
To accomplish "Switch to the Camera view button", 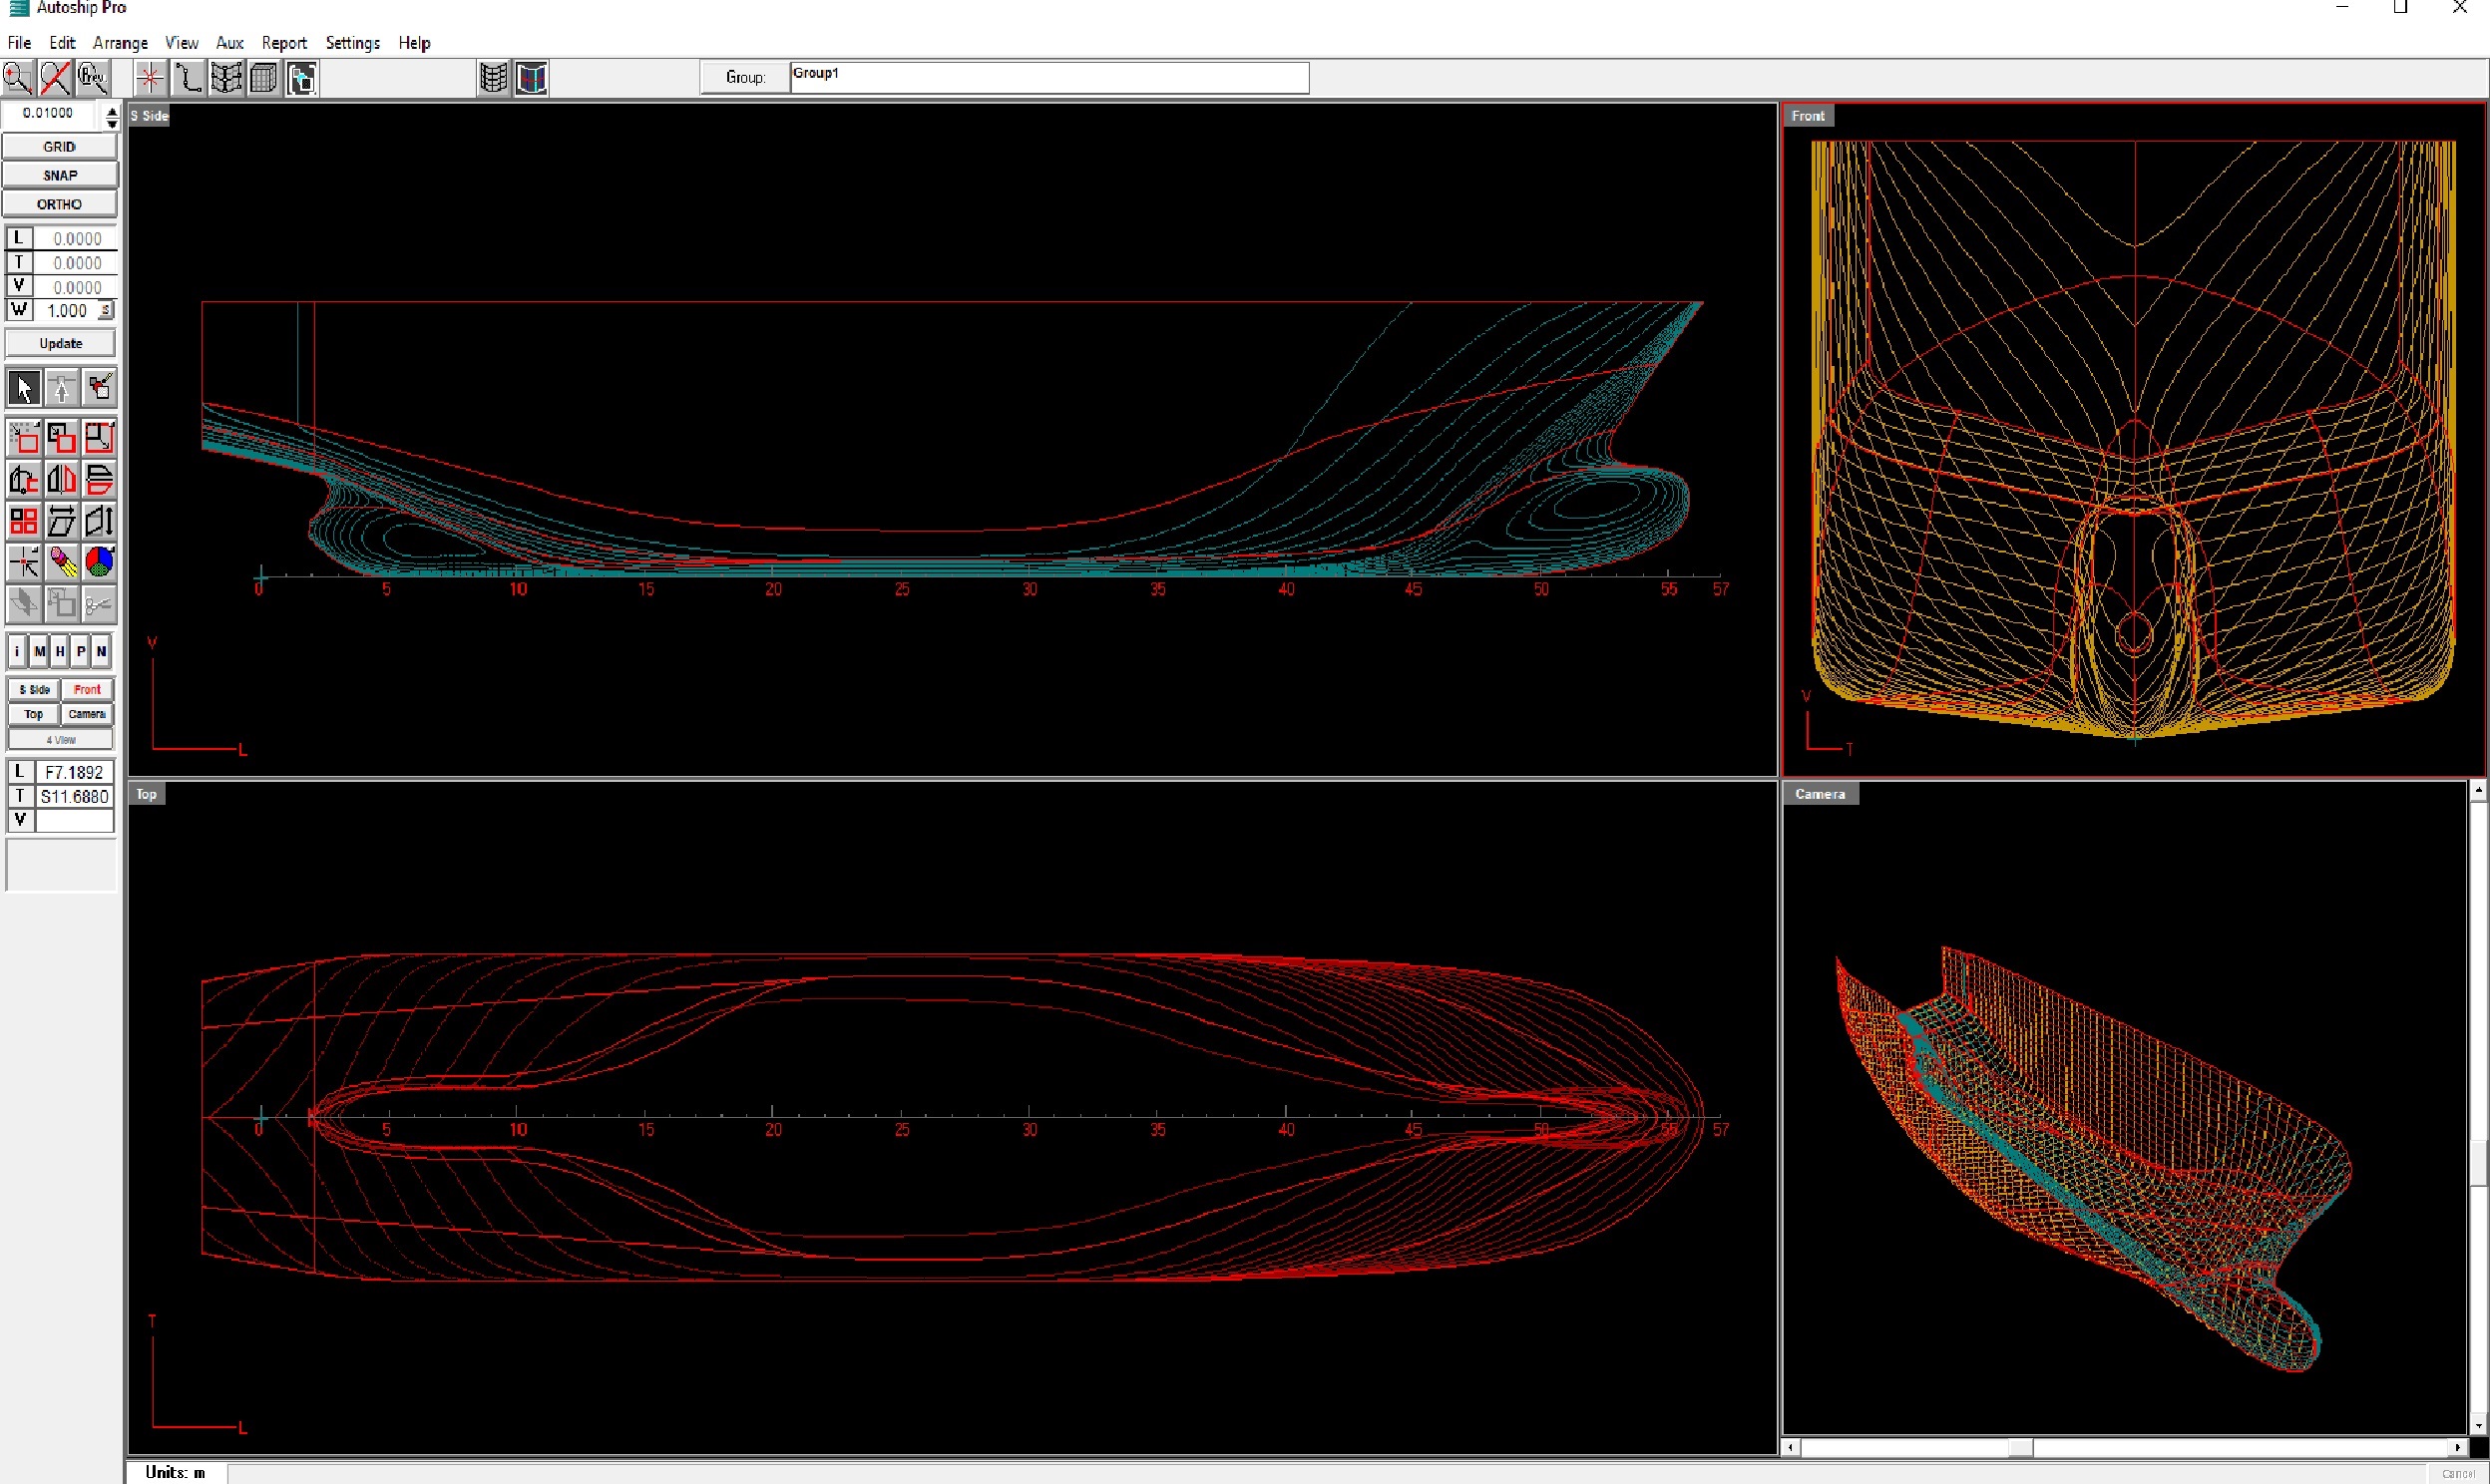I will pyautogui.click(x=87, y=714).
